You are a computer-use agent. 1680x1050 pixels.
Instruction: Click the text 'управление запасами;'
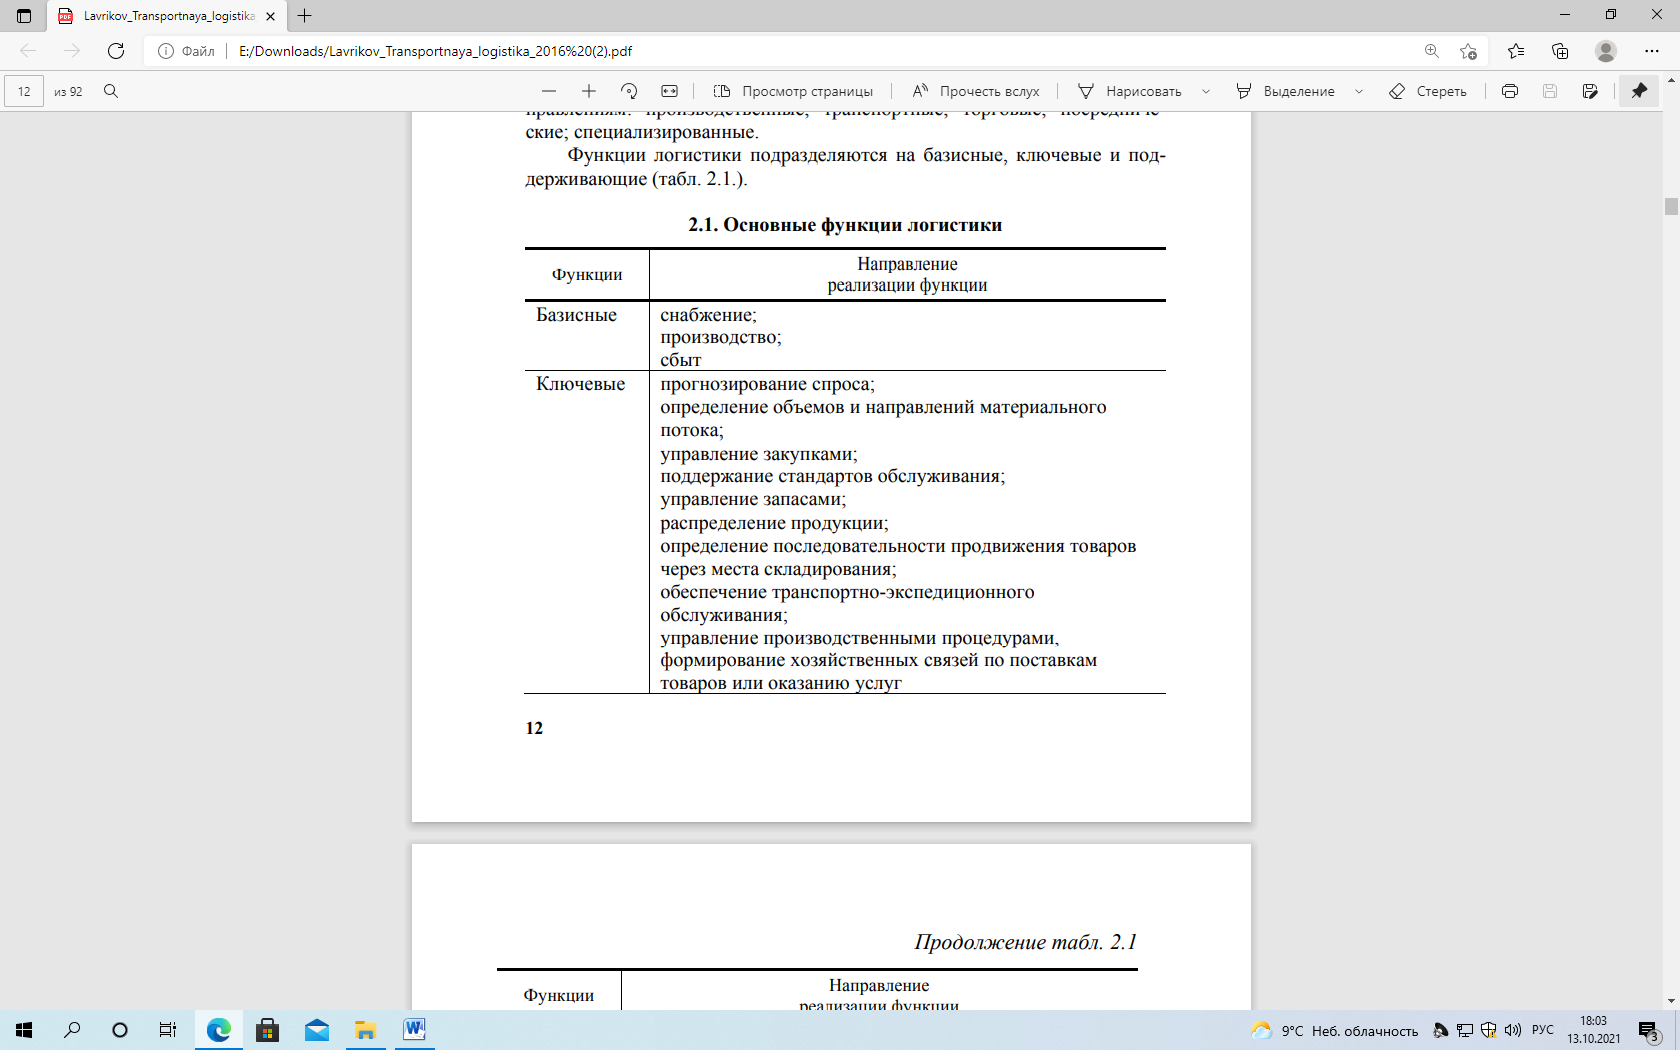[753, 499]
